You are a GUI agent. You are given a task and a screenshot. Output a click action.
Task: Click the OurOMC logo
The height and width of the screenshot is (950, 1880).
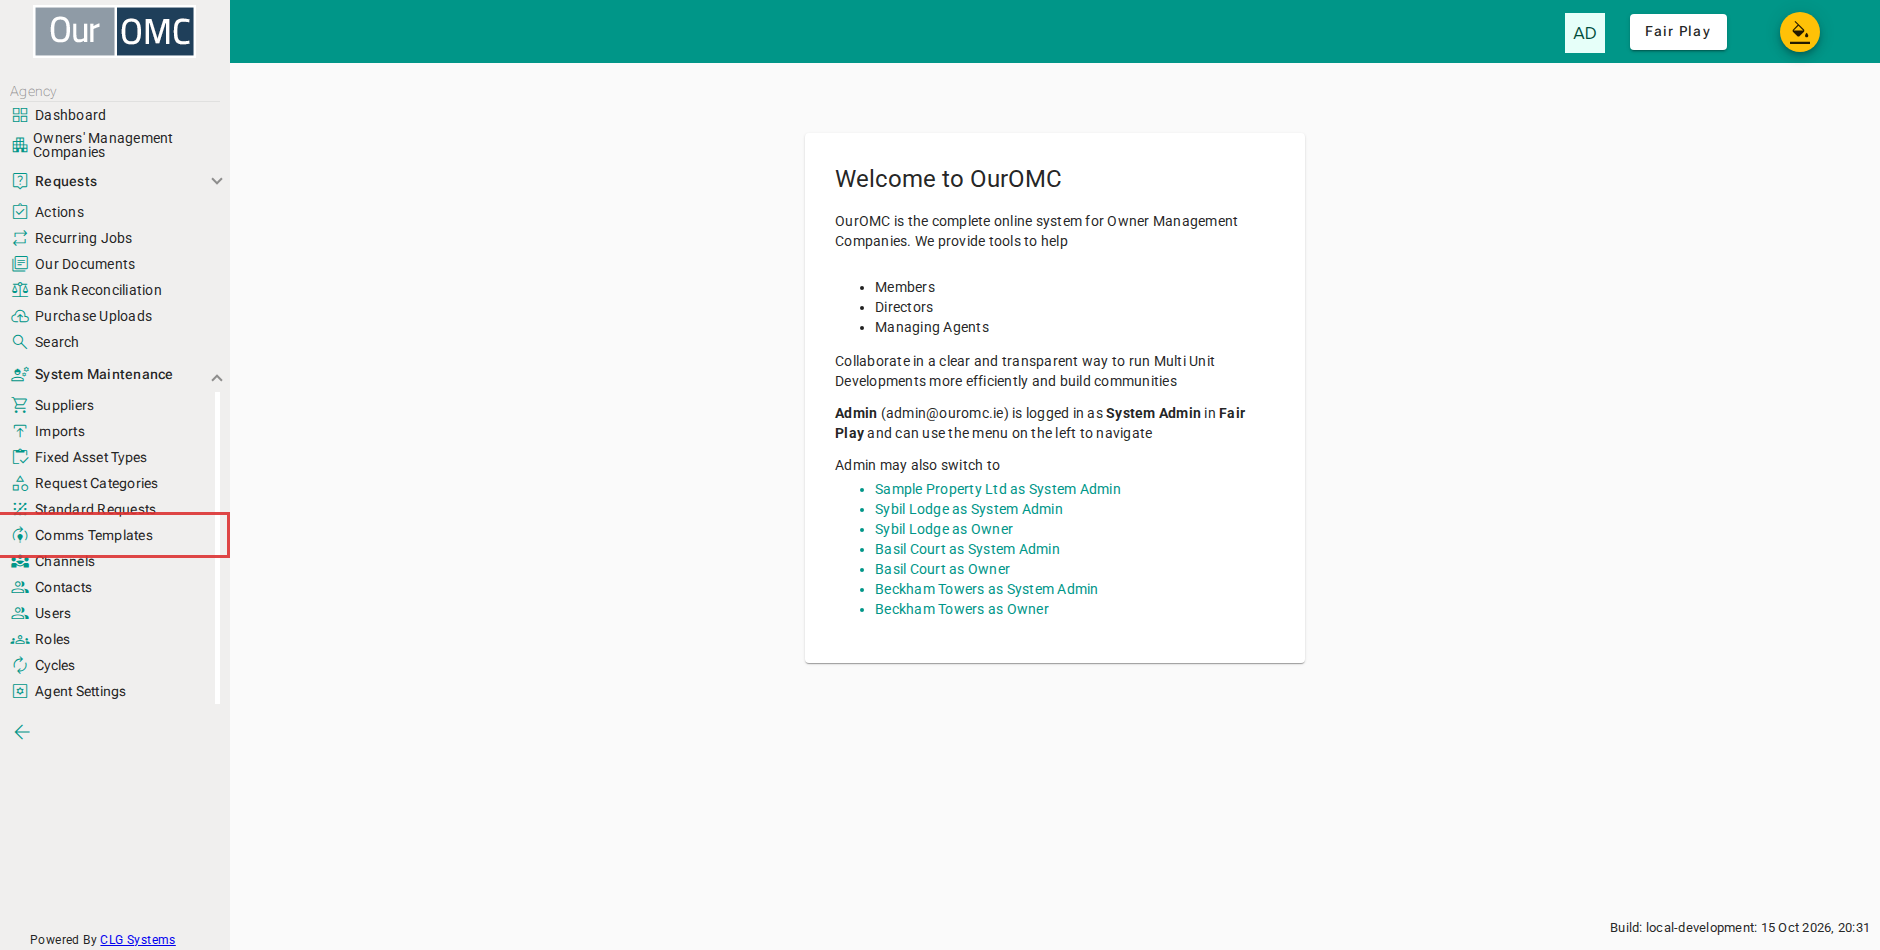tap(114, 31)
